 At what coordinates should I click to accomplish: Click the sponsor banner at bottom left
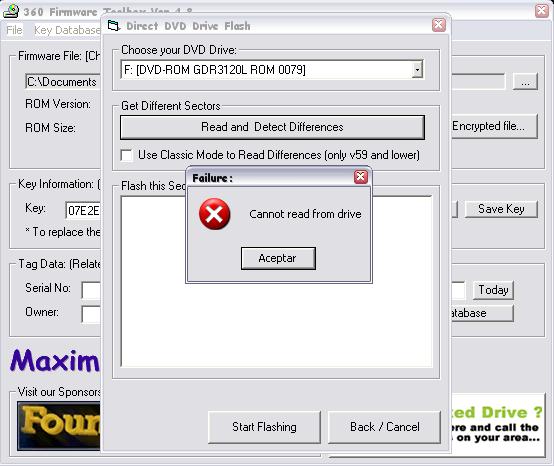point(59,426)
